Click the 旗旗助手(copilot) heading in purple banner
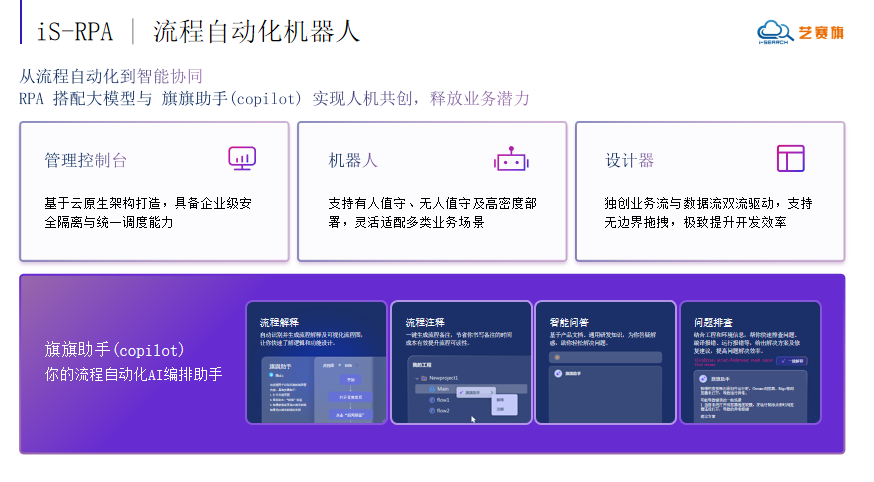This screenshot has width=874, height=482. tap(115, 351)
